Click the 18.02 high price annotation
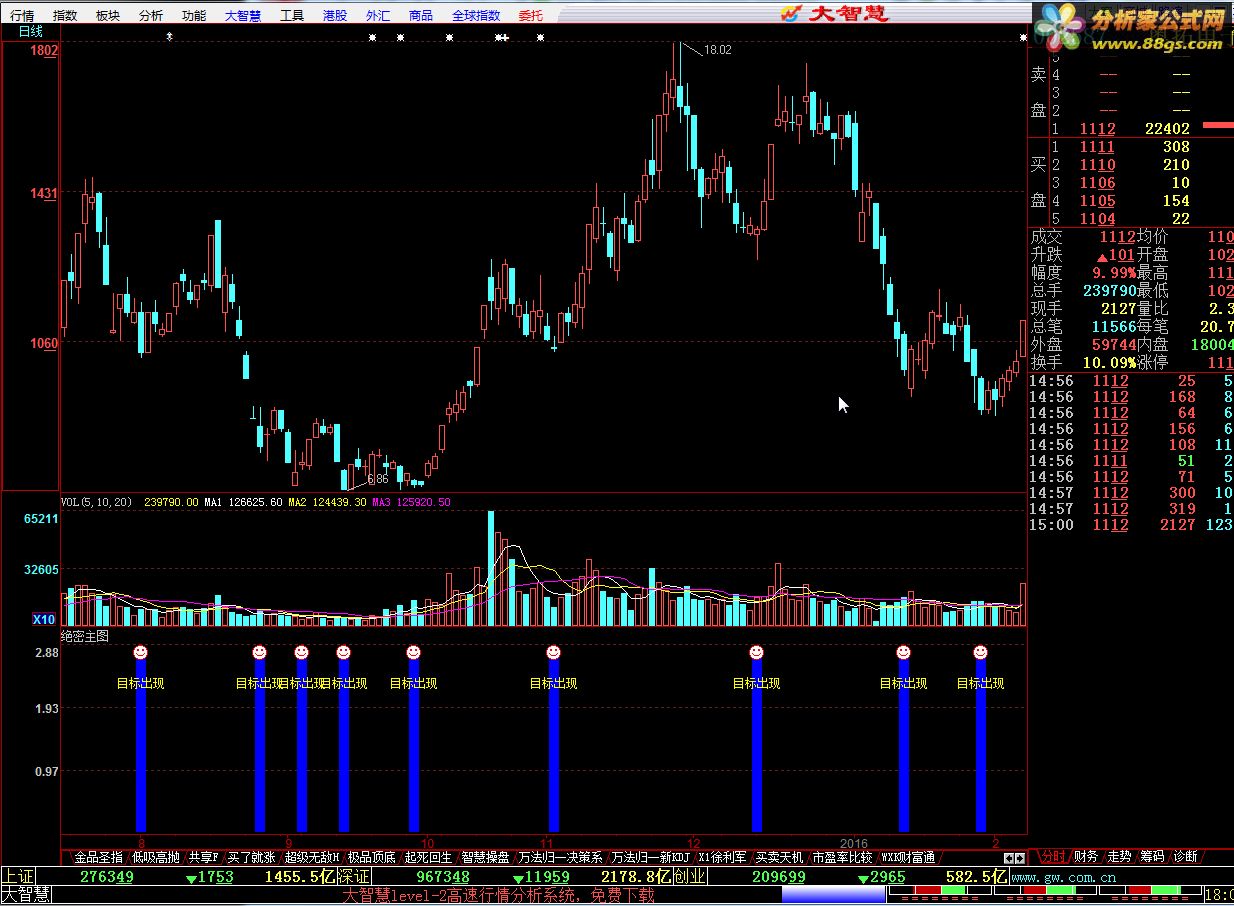The height and width of the screenshot is (906, 1234). click(718, 49)
